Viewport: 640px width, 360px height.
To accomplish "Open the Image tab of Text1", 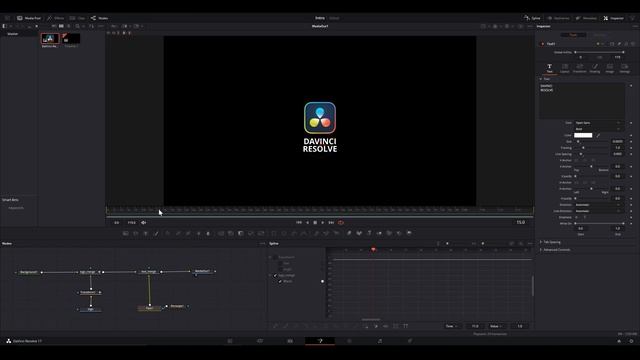I will pos(609,68).
